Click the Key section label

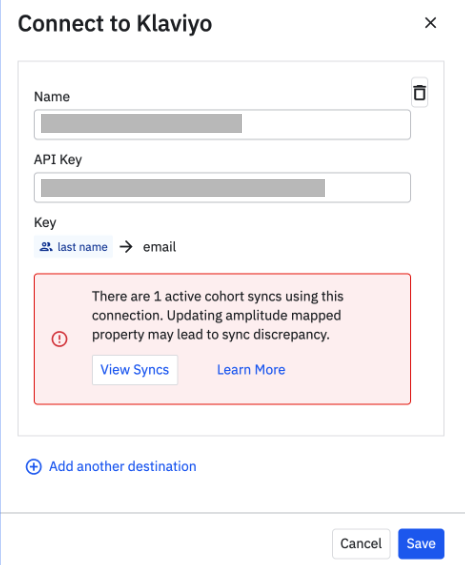[45, 223]
